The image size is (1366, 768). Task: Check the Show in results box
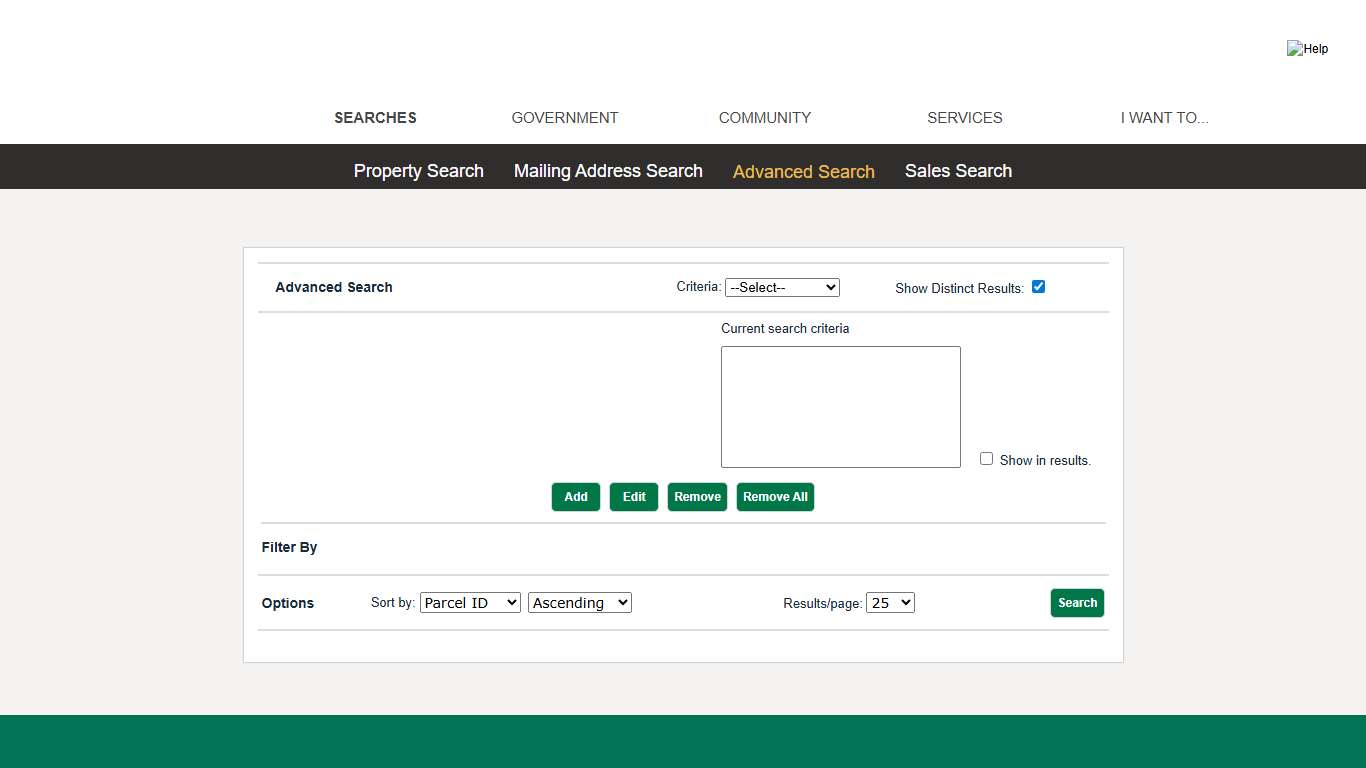986,458
